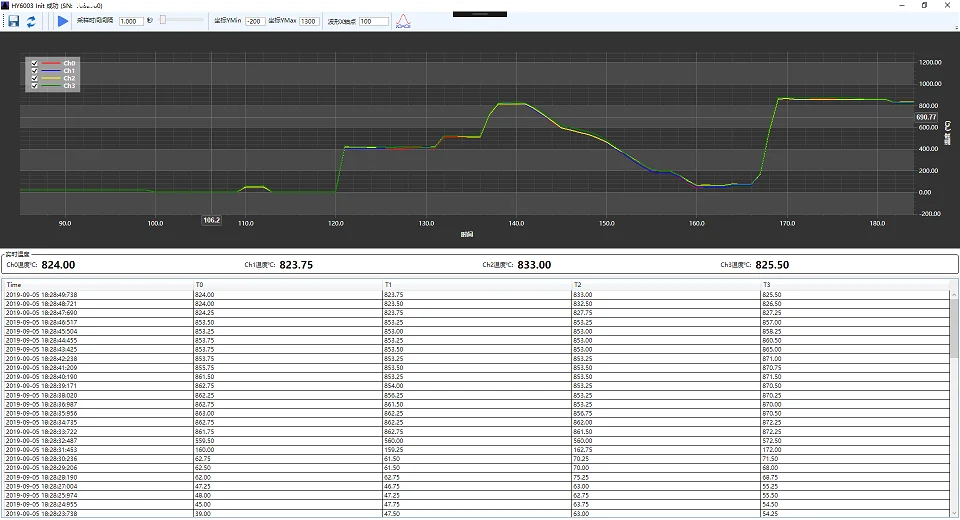Toggle the Ch2 channel checkbox
Viewport: 960px width, 520px height.
tap(34, 78)
